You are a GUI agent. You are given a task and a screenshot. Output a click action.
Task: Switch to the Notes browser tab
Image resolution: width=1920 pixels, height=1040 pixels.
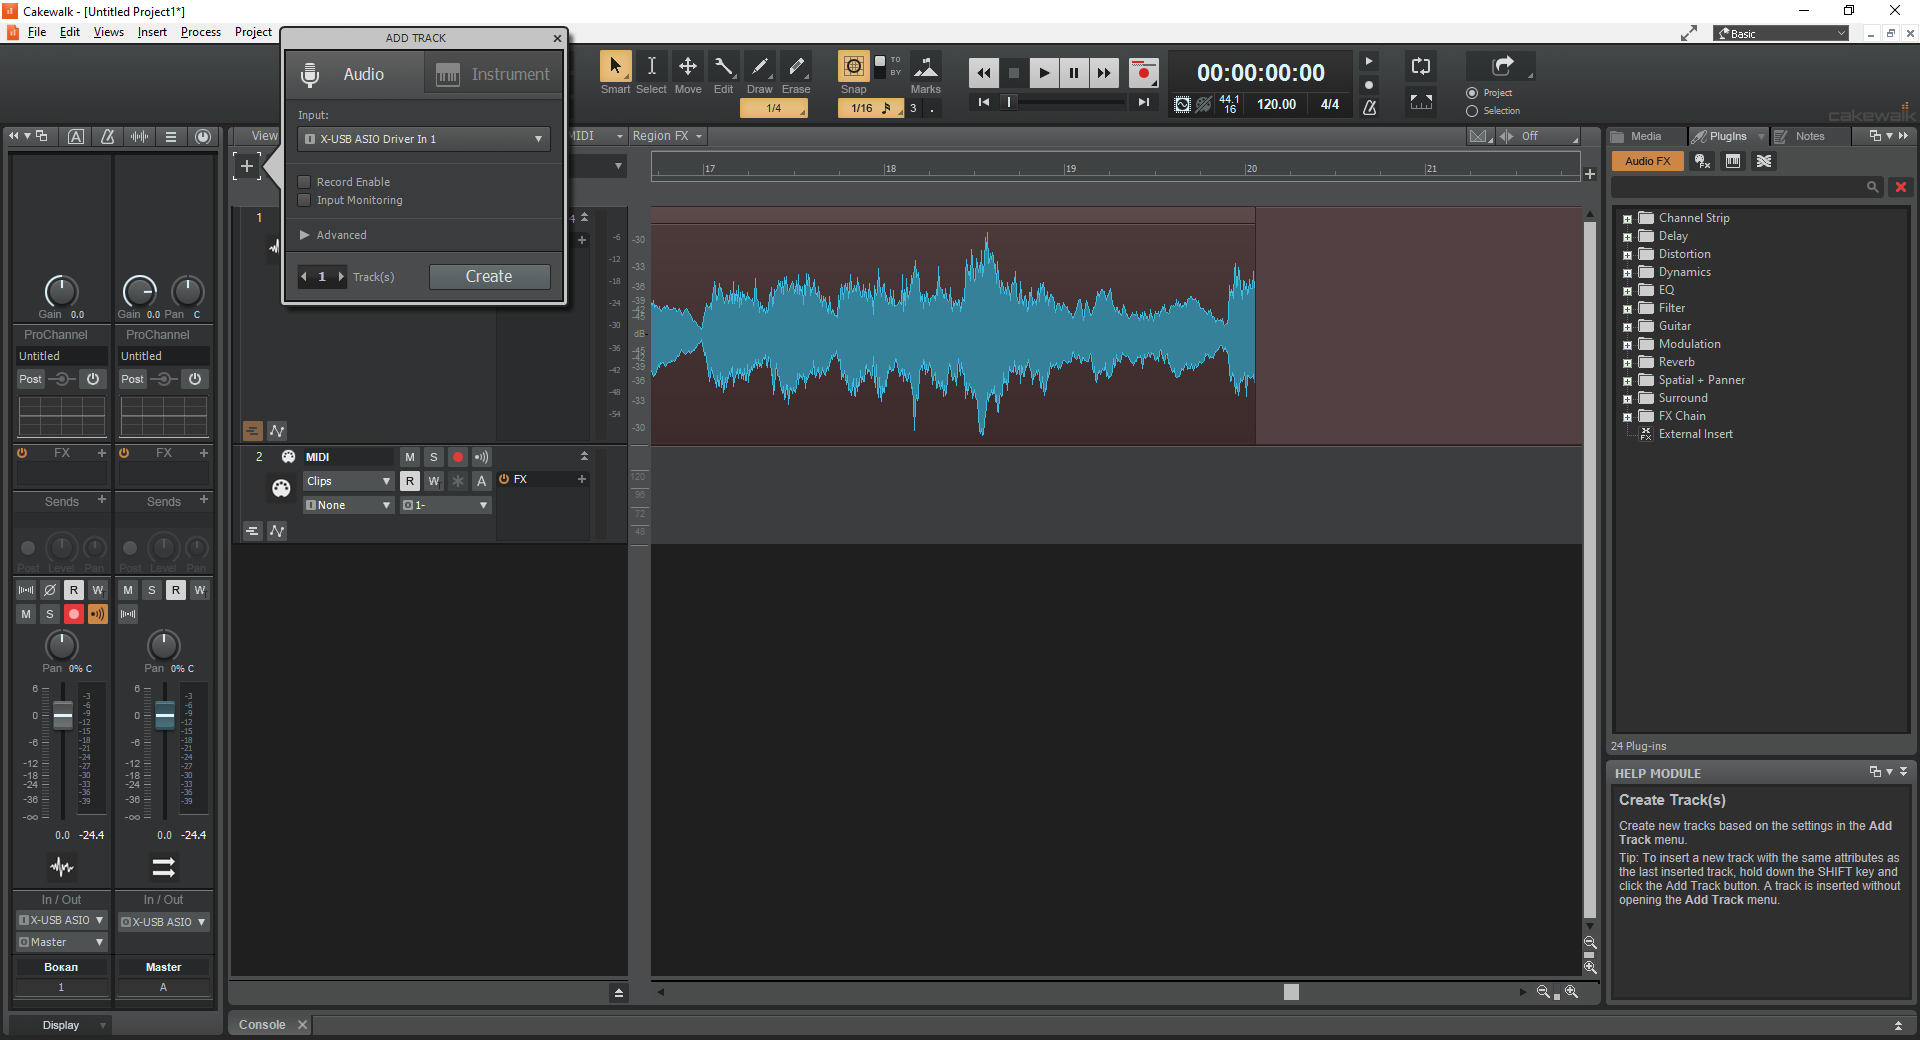(1809, 136)
